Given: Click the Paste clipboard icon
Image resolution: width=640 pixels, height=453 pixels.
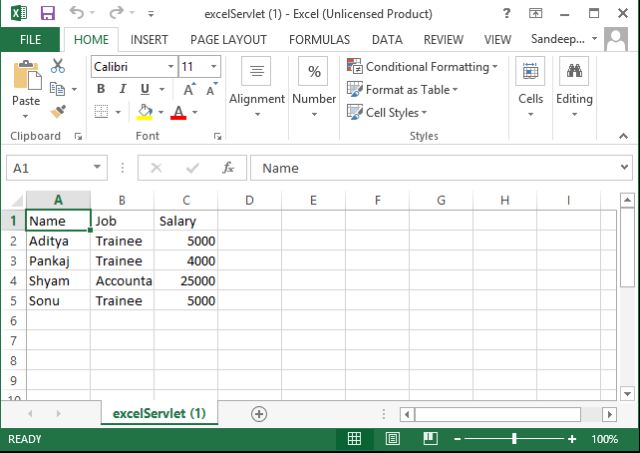Looking at the screenshot, I should coord(27,76).
